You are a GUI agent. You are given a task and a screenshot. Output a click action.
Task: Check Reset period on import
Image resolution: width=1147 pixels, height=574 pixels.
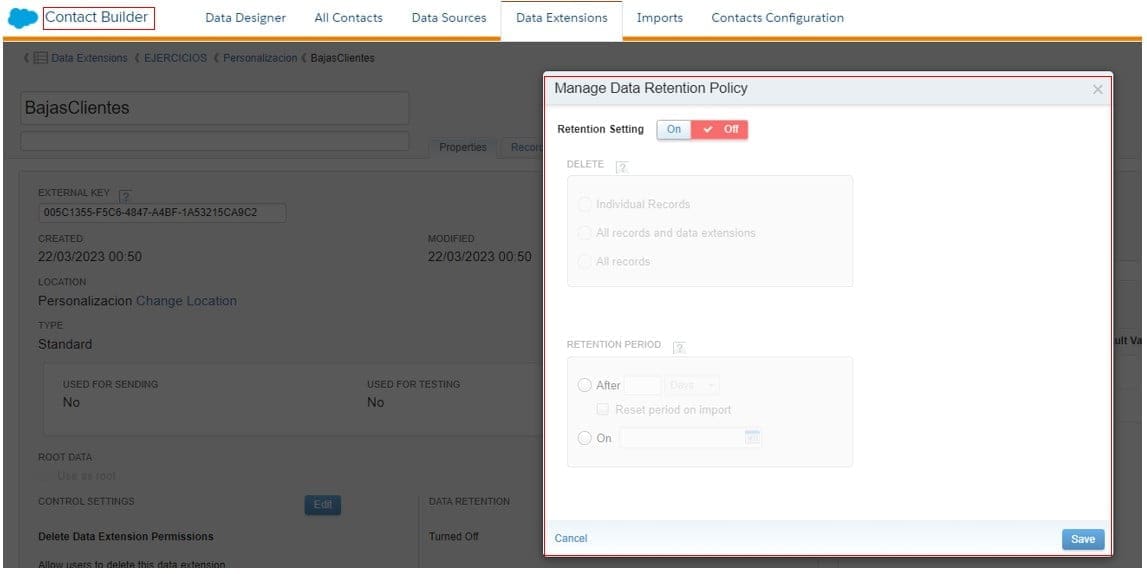click(x=603, y=409)
